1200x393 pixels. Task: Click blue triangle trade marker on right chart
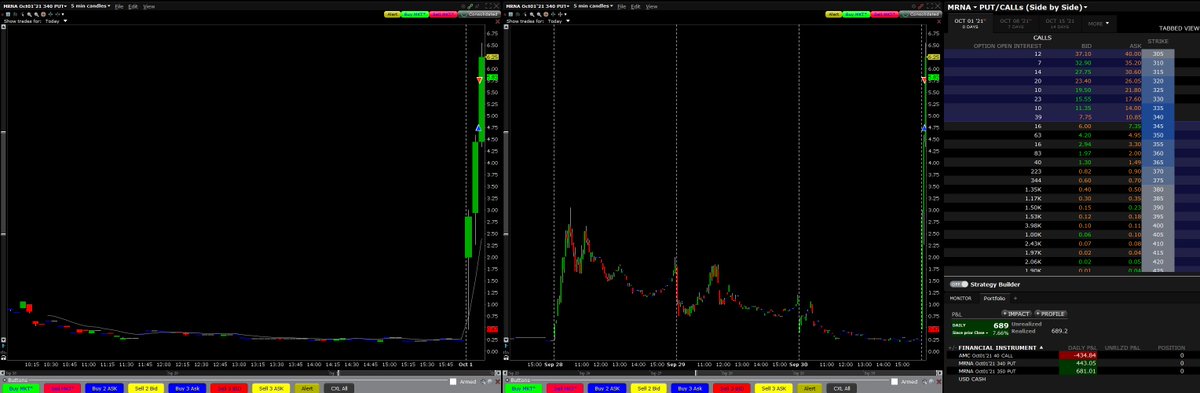[923, 129]
